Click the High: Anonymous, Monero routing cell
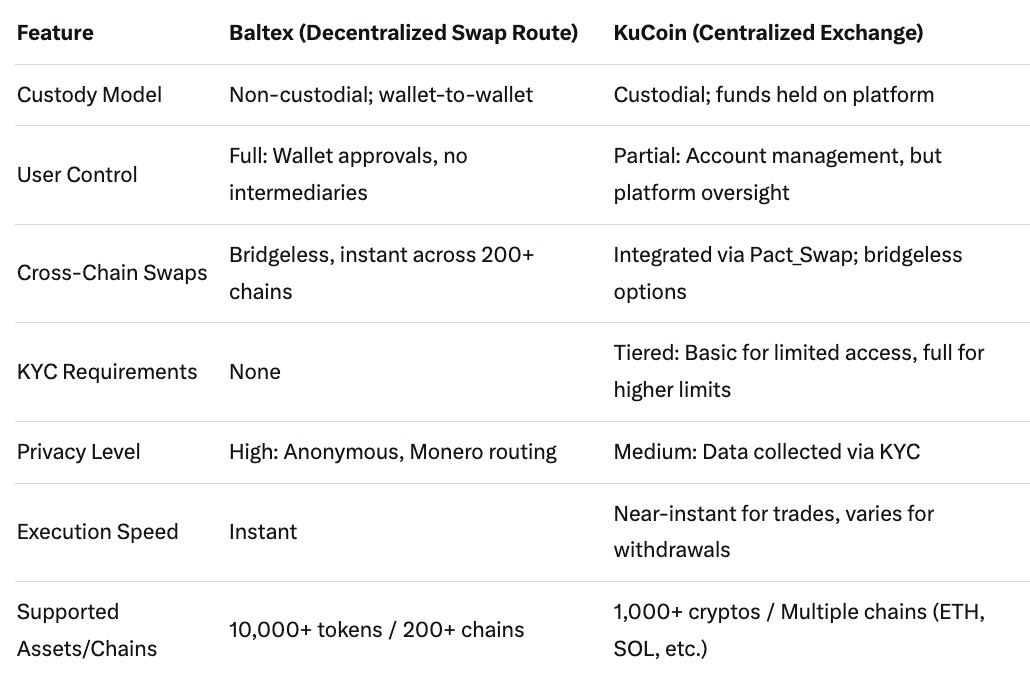Image resolution: width=1030 pixels, height=684 pixels. [392, 452]
